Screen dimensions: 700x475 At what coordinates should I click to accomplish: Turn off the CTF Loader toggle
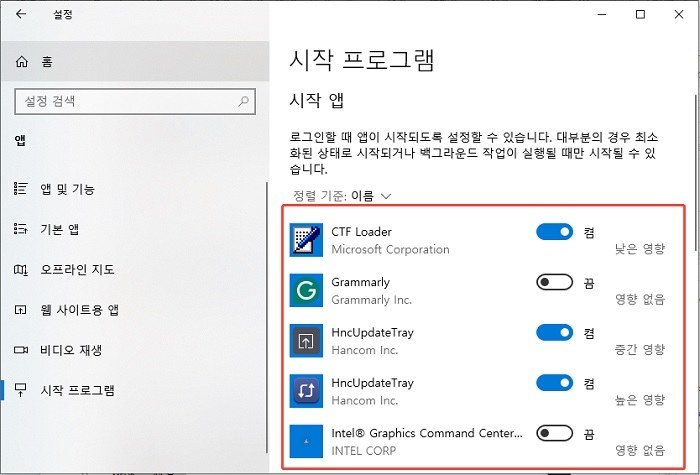[x=554, y=232]
